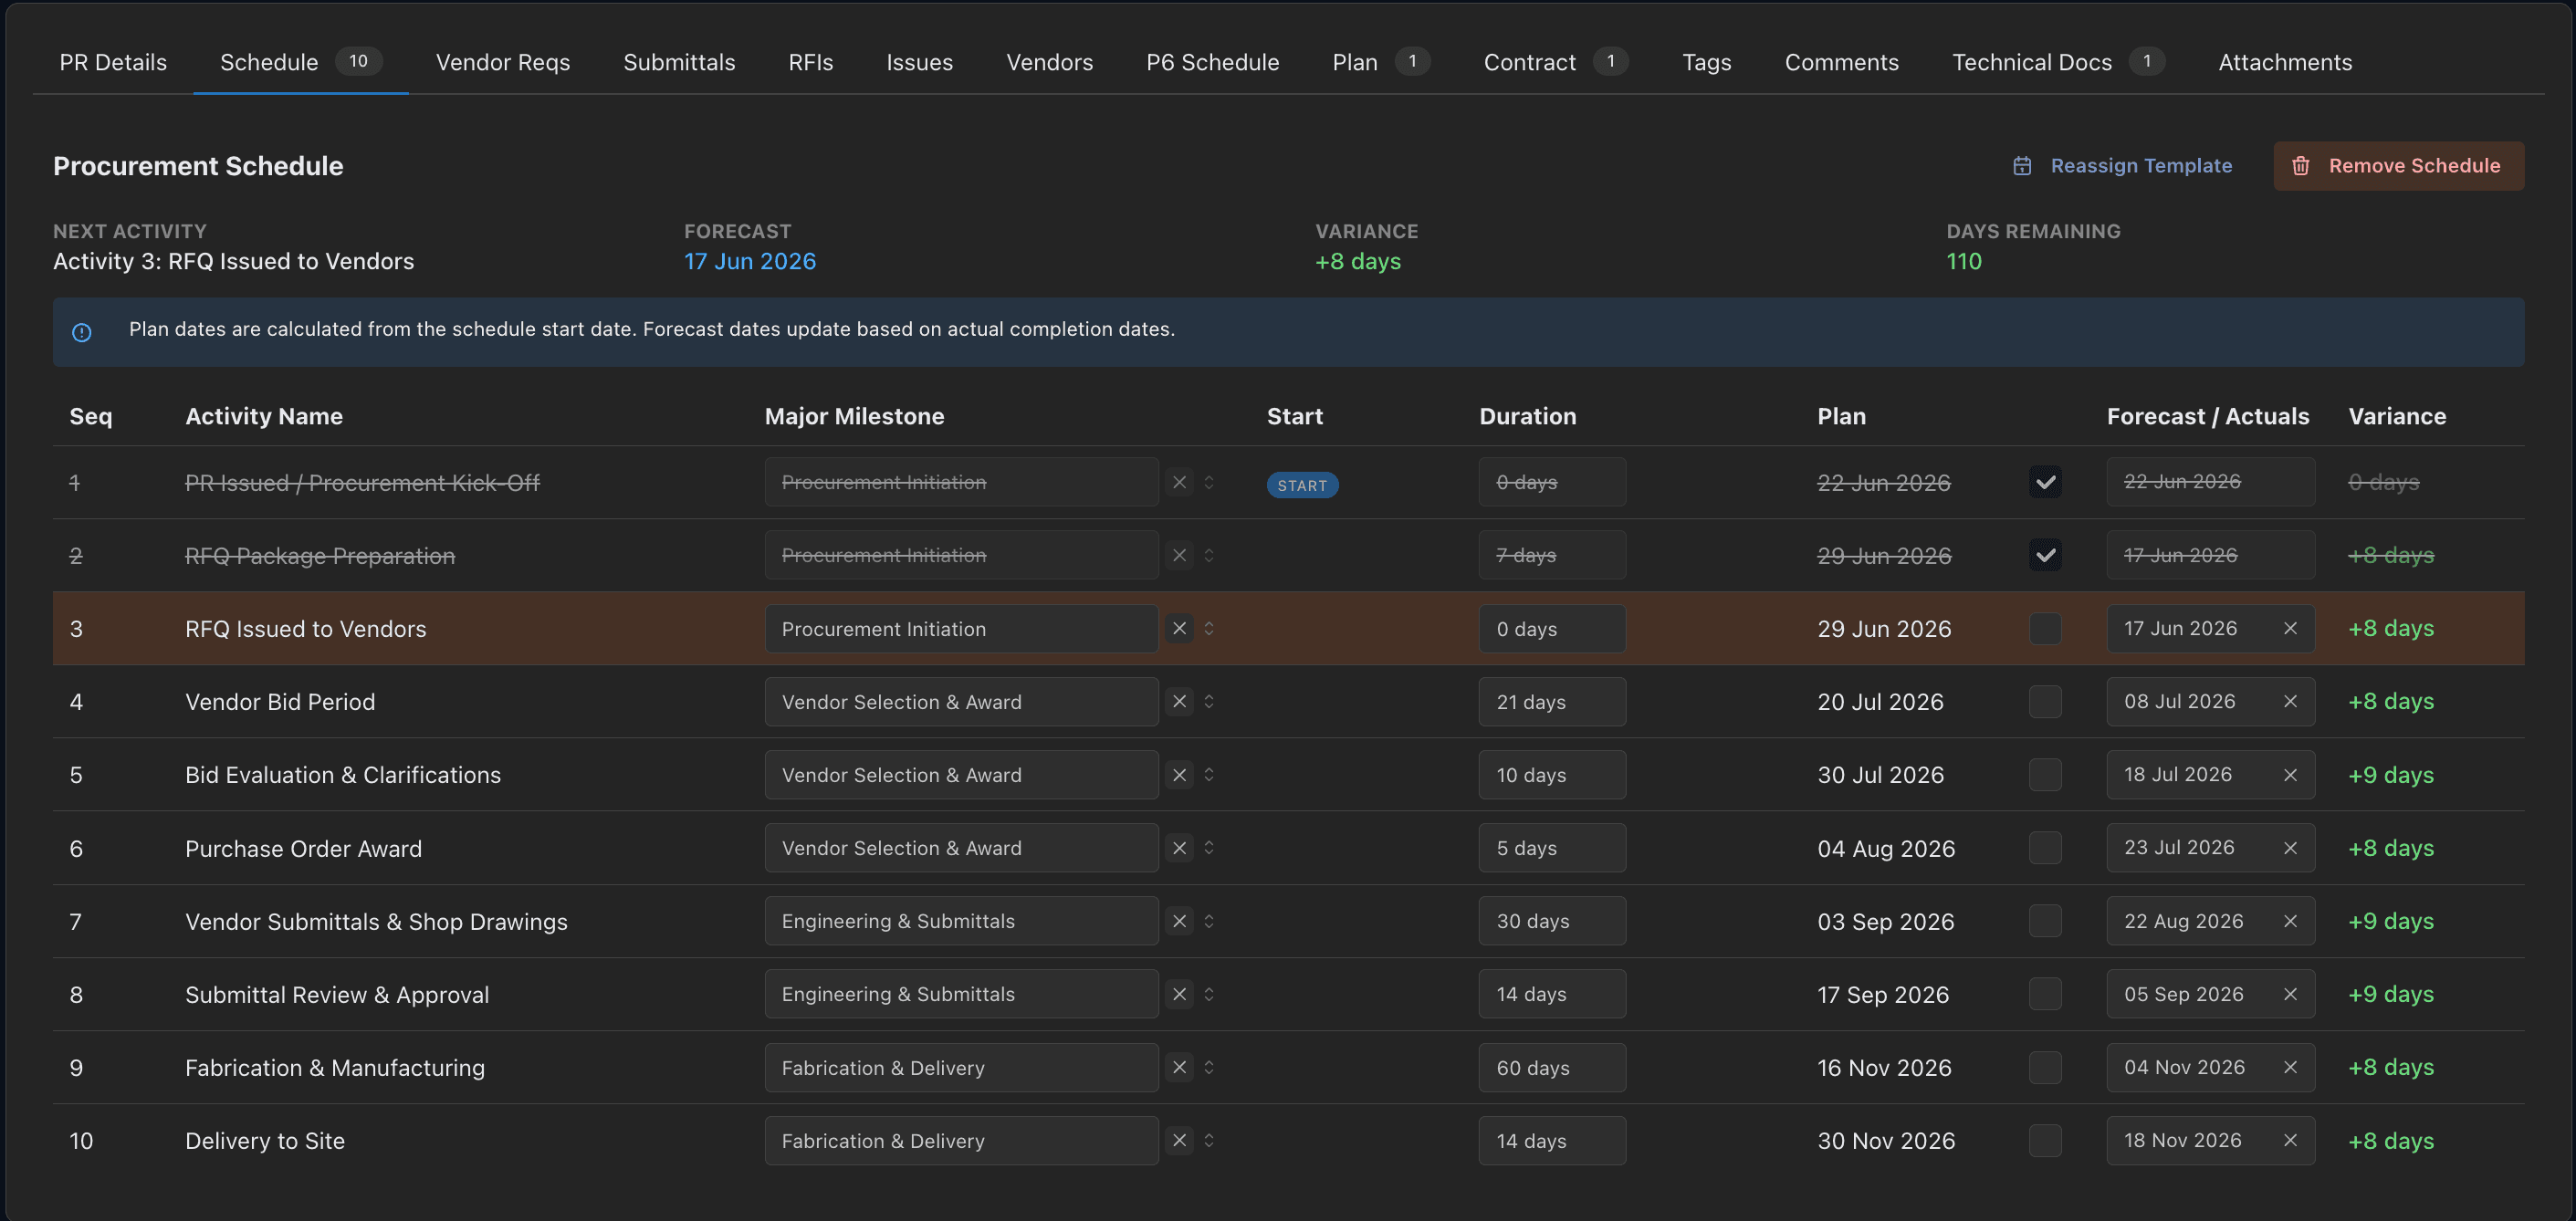Clear milestone for Fabrication & Manufacturing

(x=1179, y=1067)
